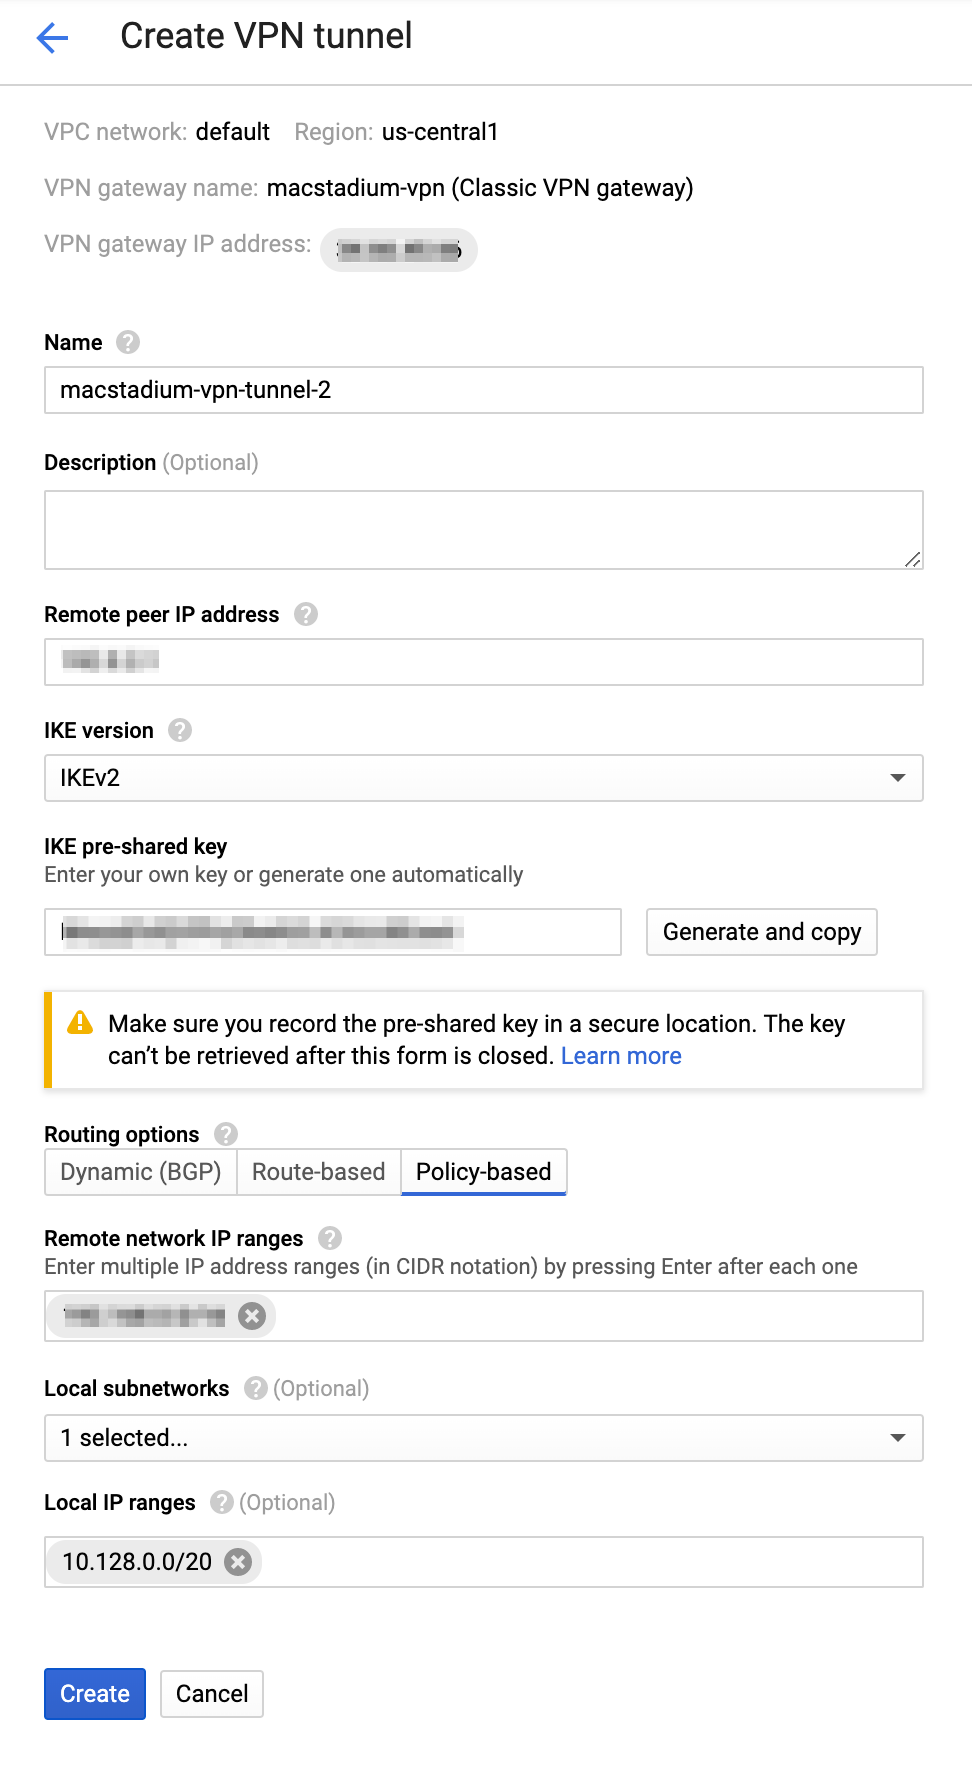Follow the Learn more link
Screen dimensions: 972x1788
[621, 1056]
